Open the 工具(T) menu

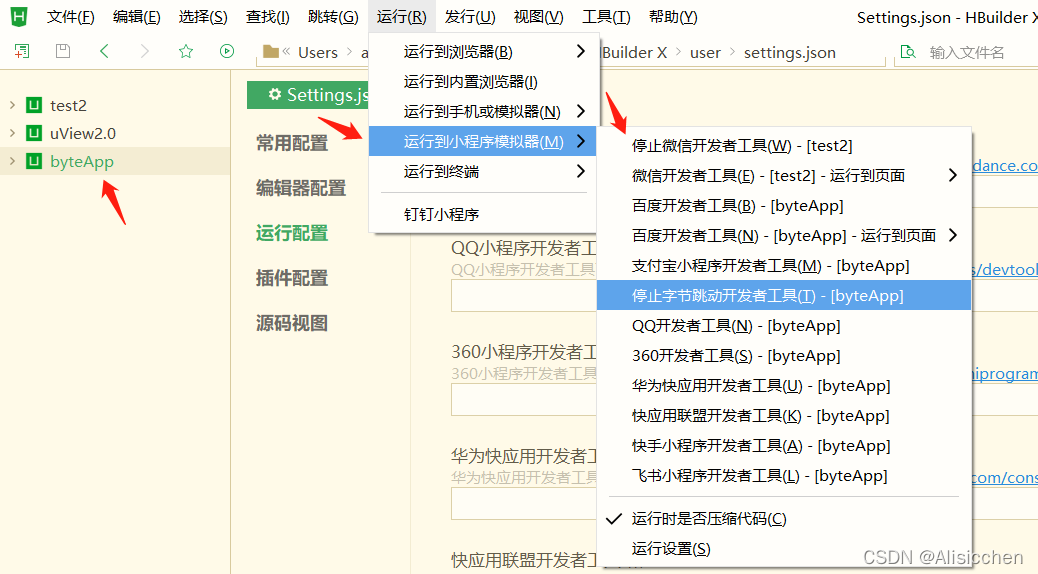click(x=606, y=17)
